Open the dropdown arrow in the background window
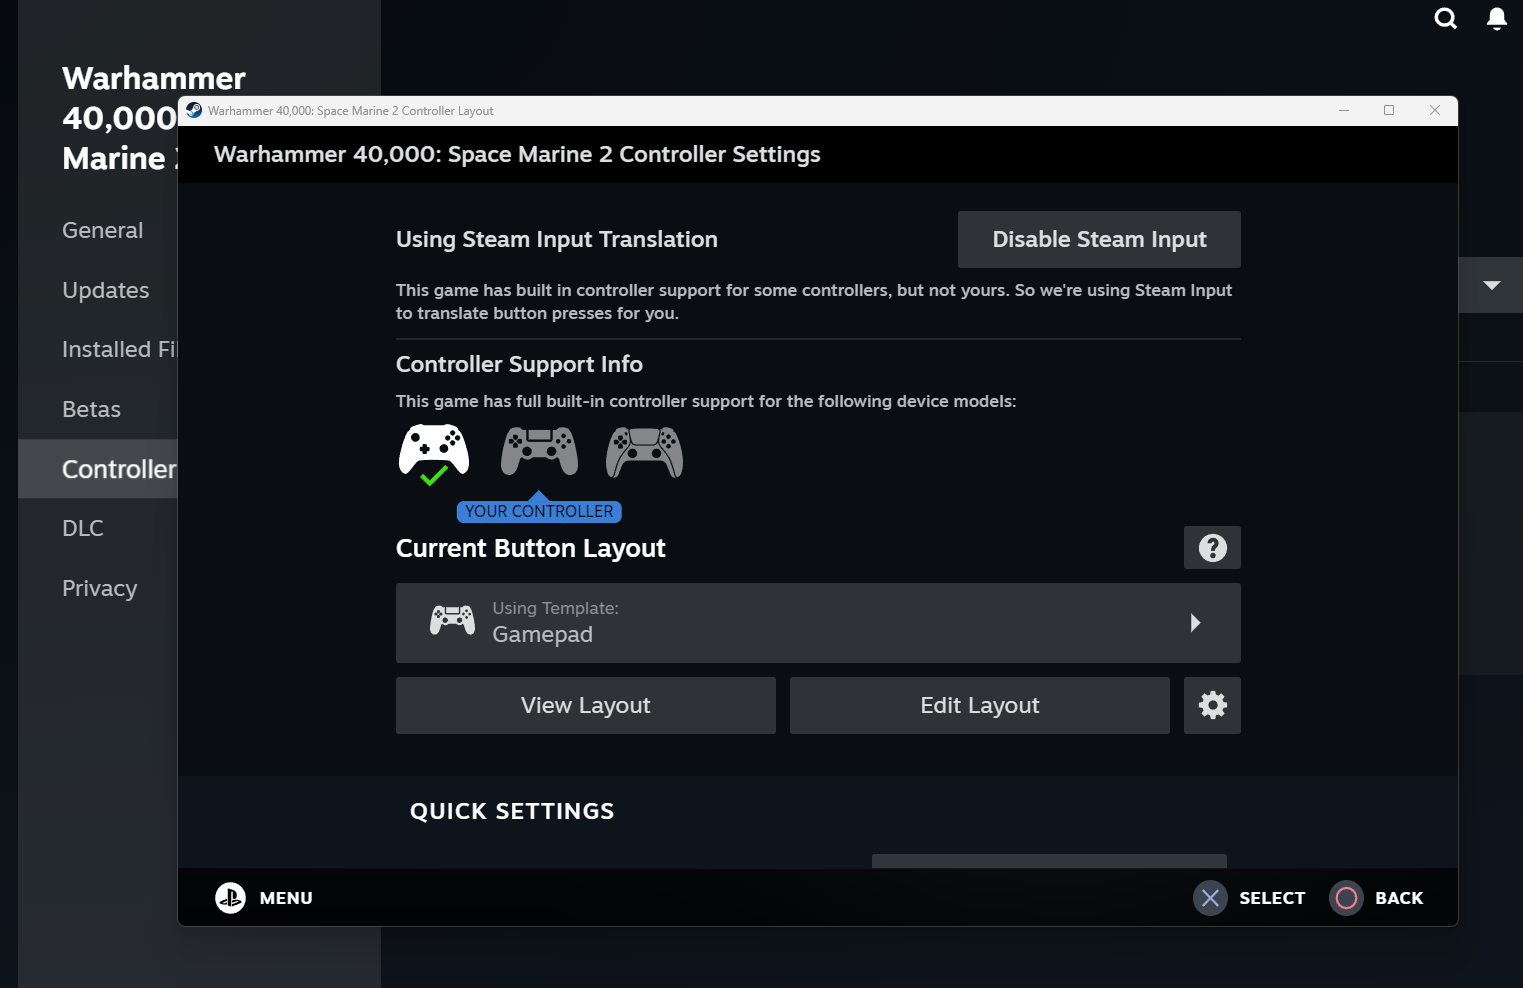Viewport: 1523px width, 988px height. pyautogui.click(x=1491, y=285)
